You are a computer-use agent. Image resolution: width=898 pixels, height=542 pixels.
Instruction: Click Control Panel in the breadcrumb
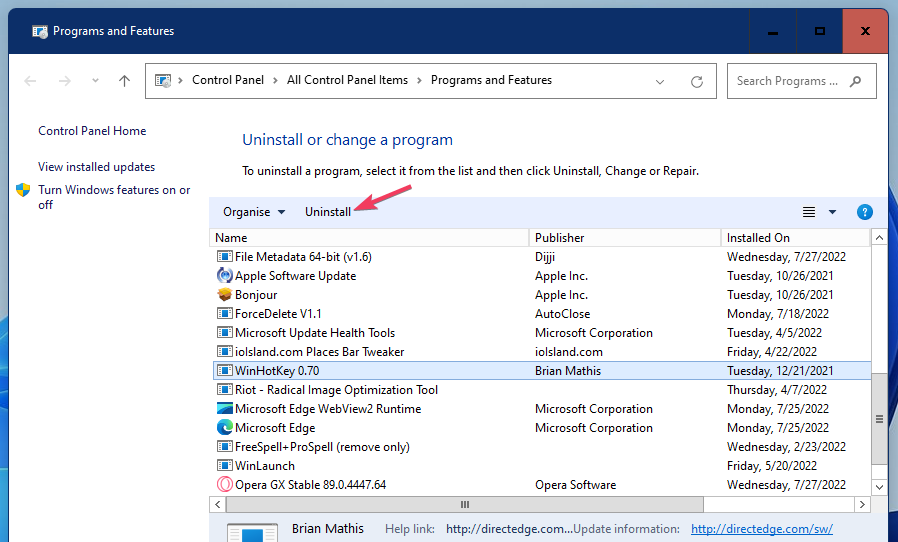[x=228, y=80]
